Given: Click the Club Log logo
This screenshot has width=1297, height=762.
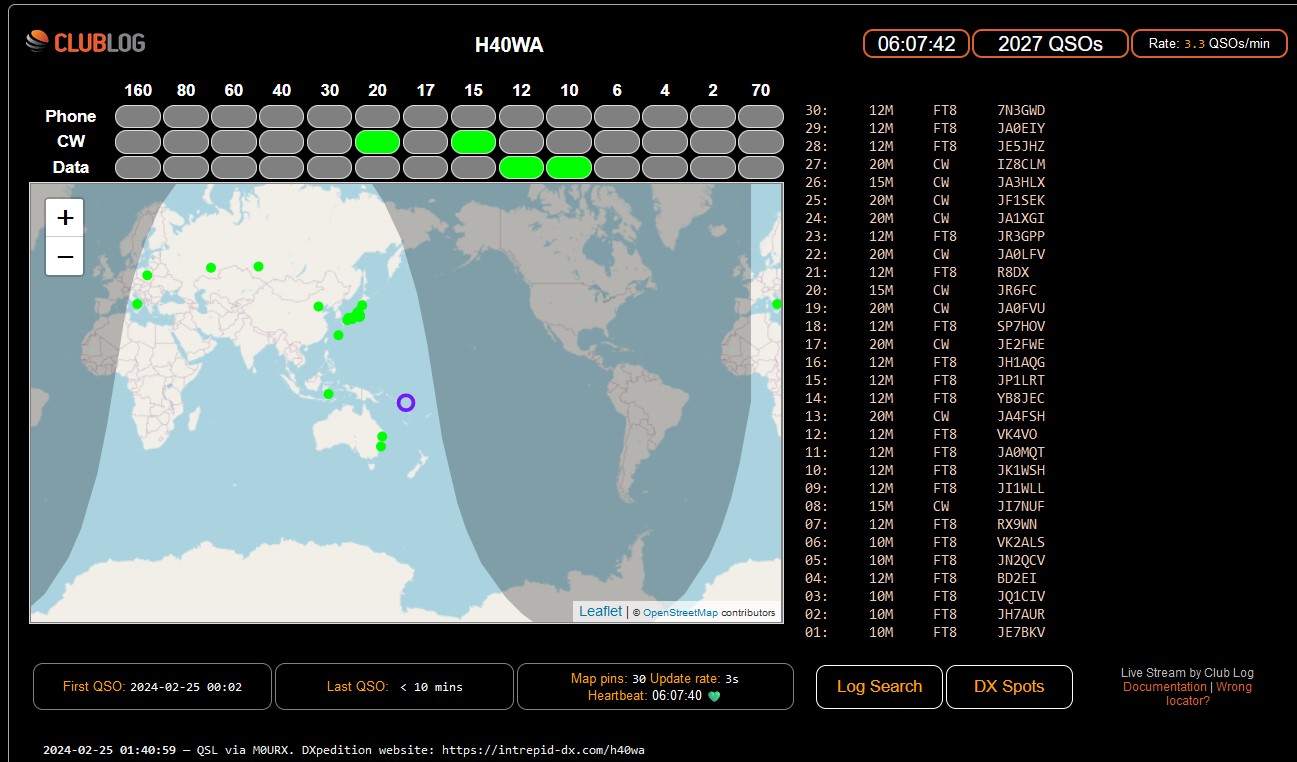Looking at the screenshot, I should [x=85, y=42].
